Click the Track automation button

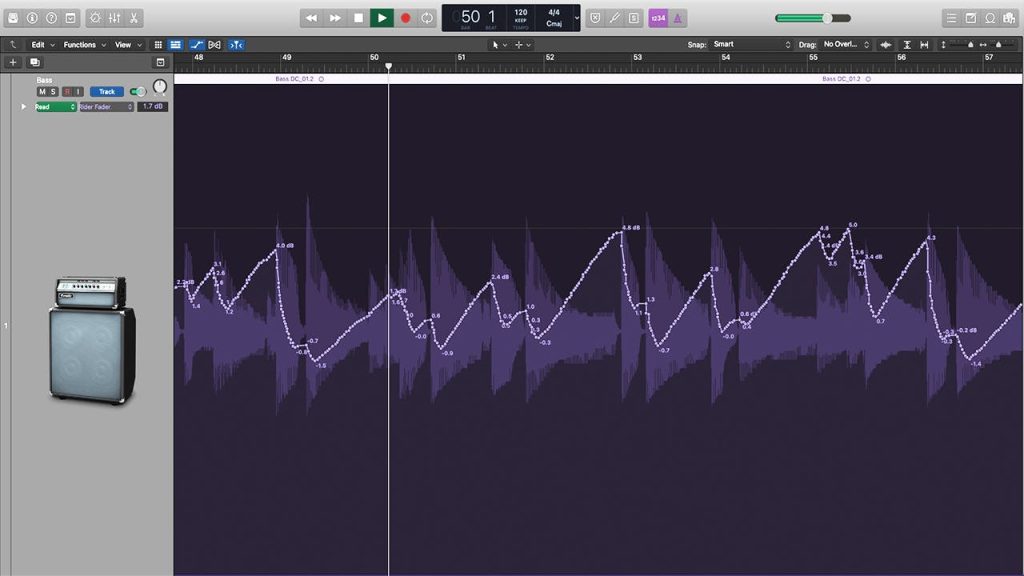[106, 92]
